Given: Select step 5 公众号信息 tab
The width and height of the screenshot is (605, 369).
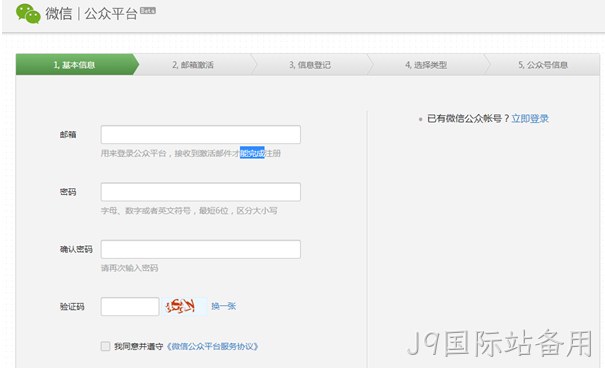Looking at the screenshot, I should [x=543, y=64].
